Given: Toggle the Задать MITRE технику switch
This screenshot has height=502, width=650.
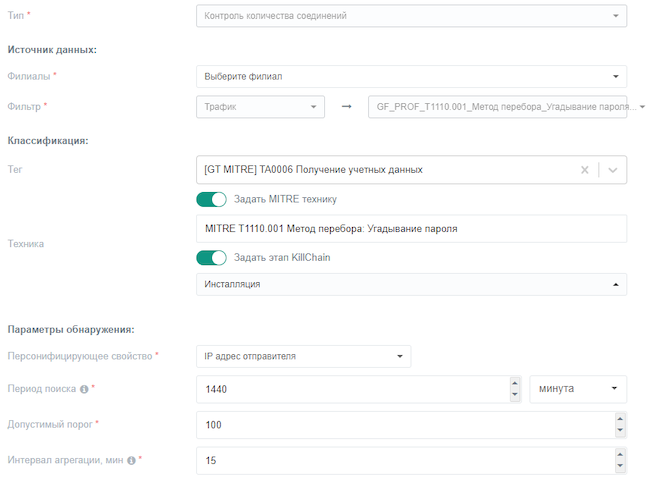Looking at the screenshot, I should point(212,199).
